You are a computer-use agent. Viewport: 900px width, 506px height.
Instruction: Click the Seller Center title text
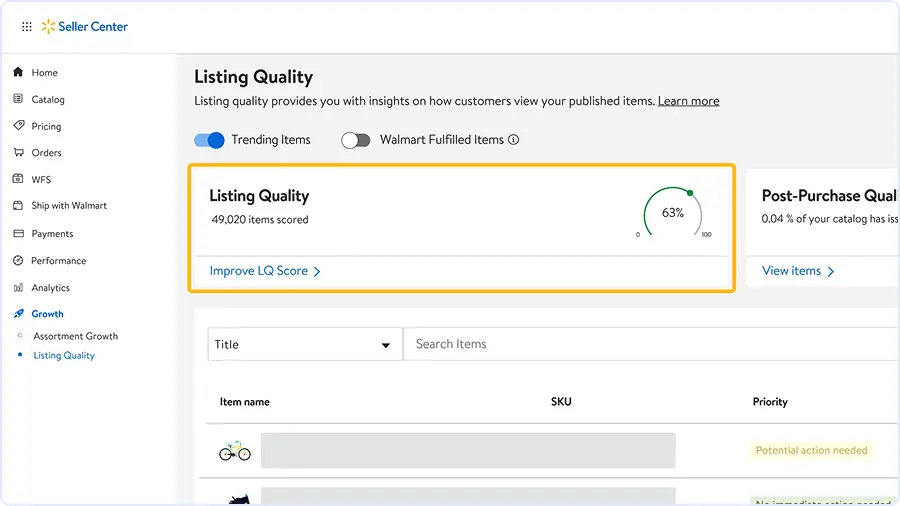pos(93,26)
